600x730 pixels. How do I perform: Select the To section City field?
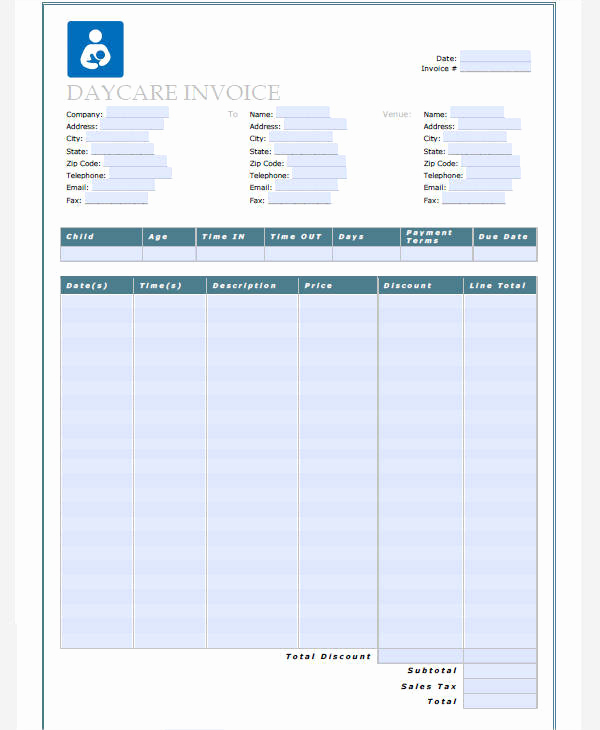pyautogui.click(x=301, y=136)
